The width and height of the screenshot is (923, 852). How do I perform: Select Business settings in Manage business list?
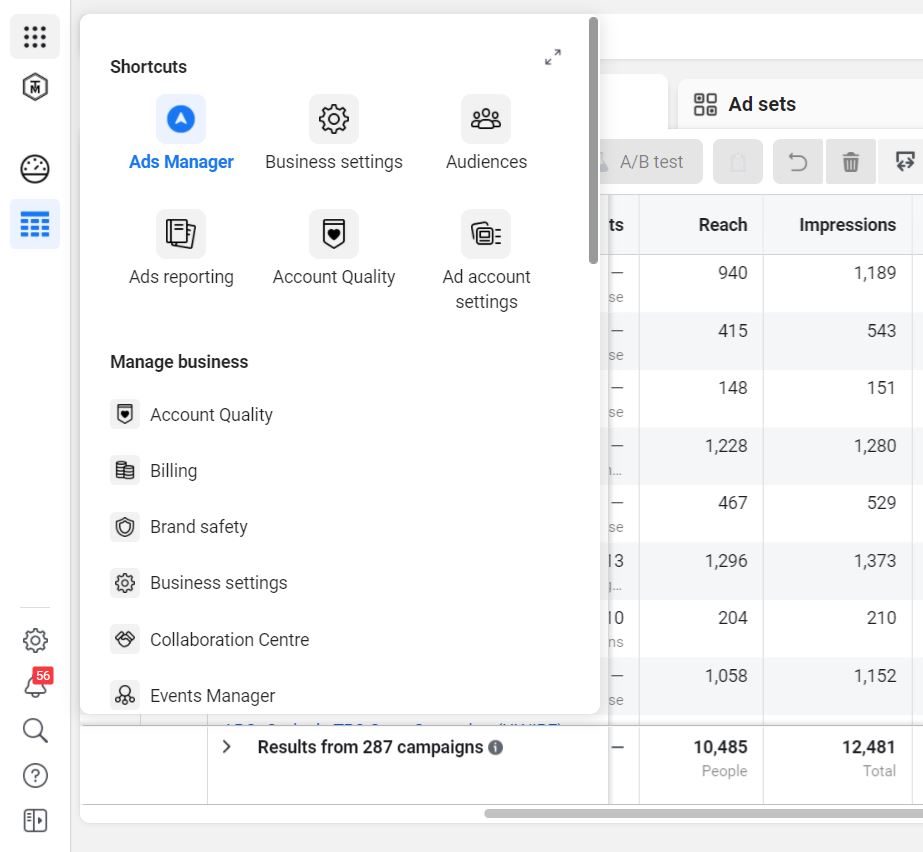coord(219,583)
